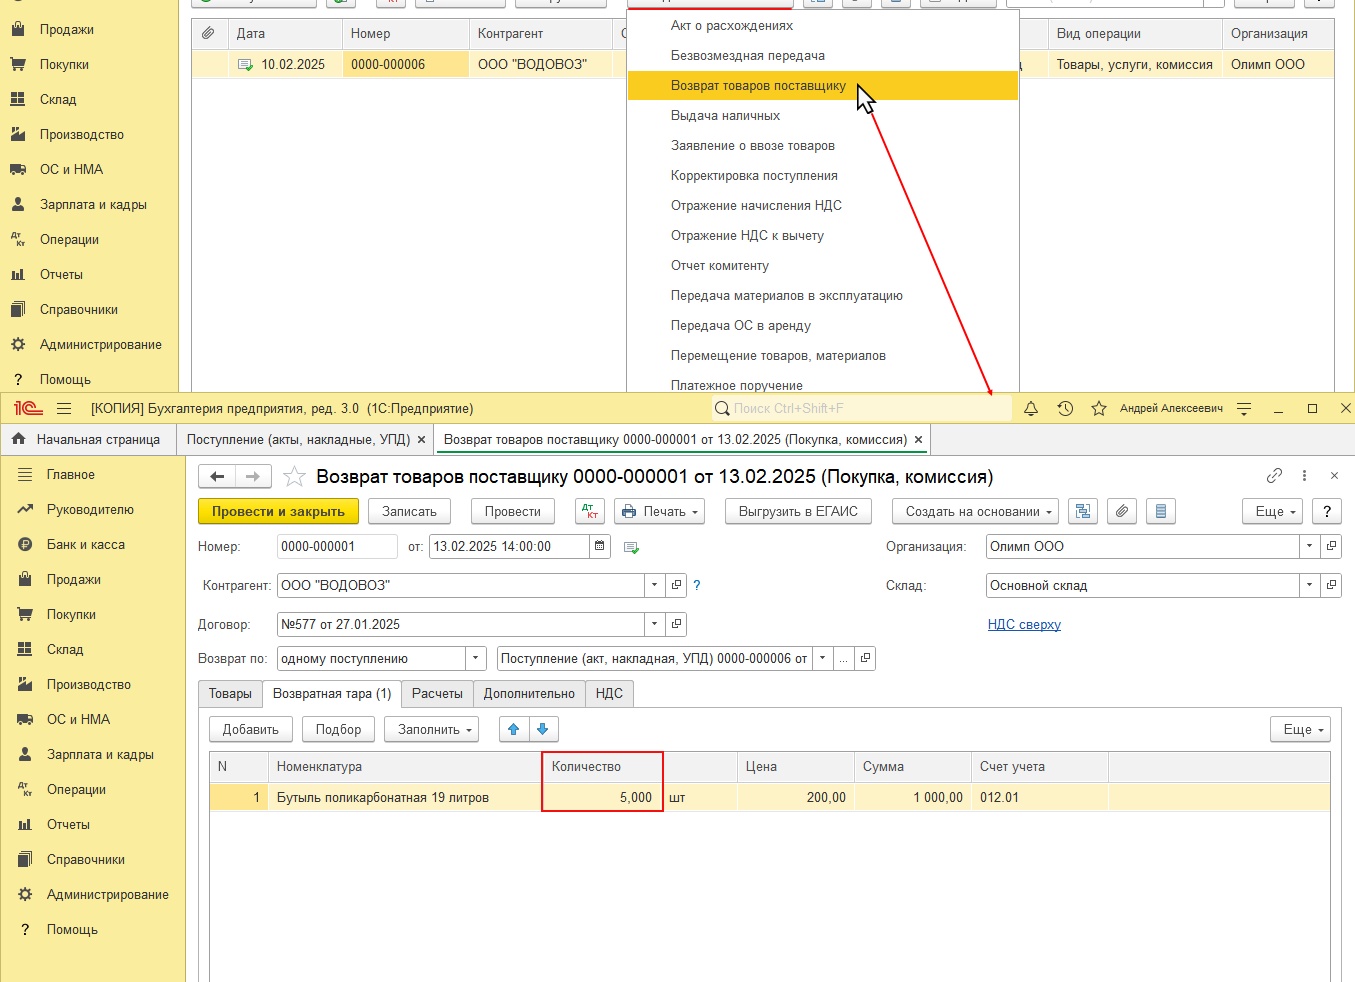Click into the Номер field 0000-000001
Image resolution: width=1355 pixels, height=982 pixels.
[x=337, y=546]
